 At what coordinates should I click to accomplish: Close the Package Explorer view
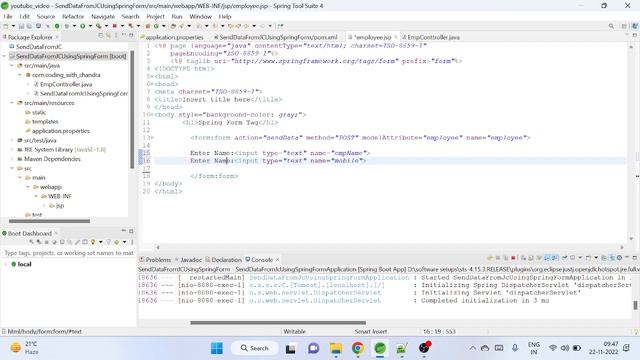coord(57,37)
